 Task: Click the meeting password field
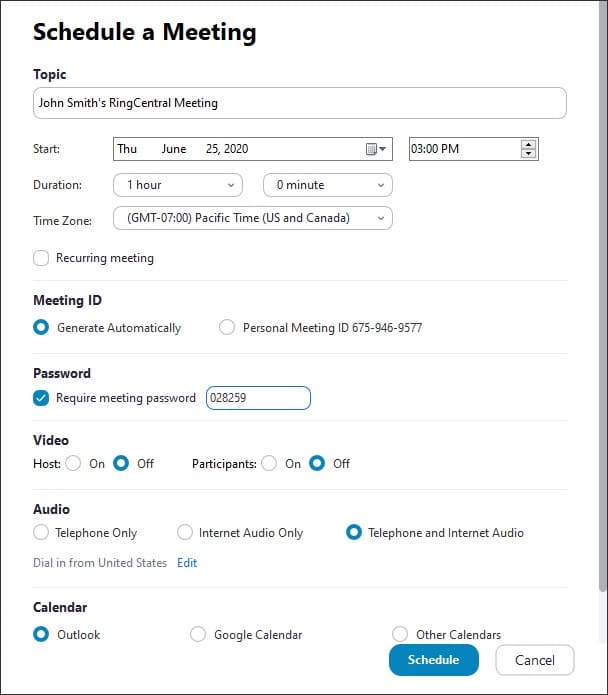coord(258,398)
